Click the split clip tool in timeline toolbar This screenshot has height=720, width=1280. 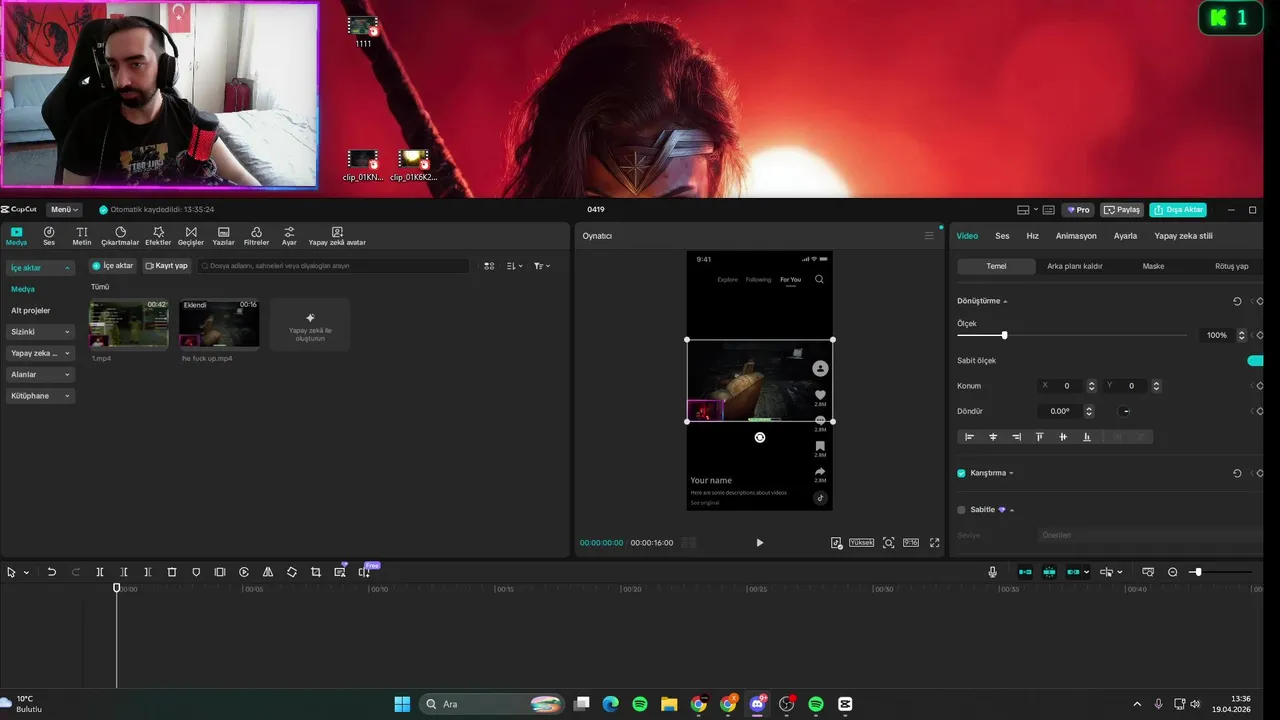click(x=100, y=572)
